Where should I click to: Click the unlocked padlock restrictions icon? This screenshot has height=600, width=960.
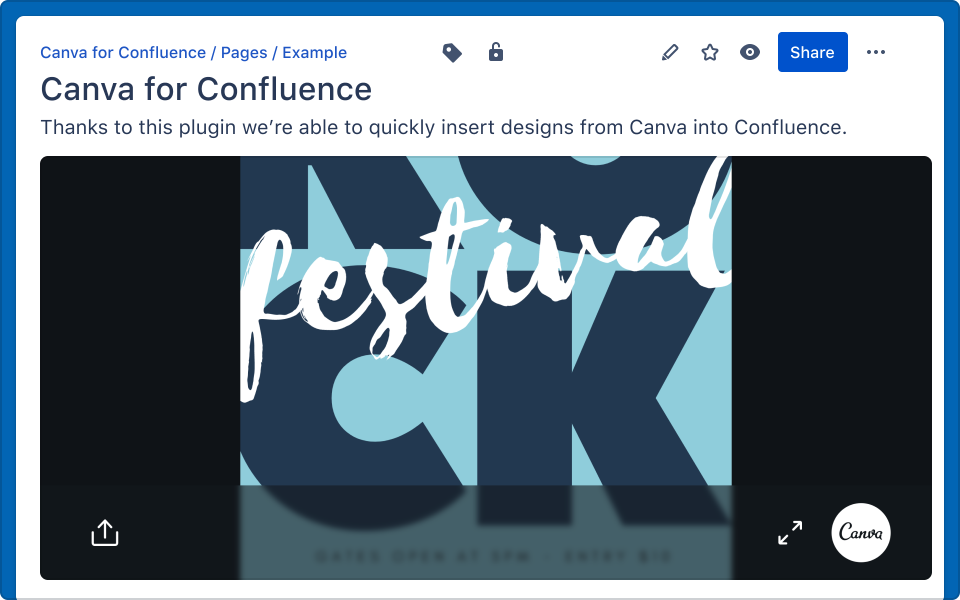click(x=495, y=52)
